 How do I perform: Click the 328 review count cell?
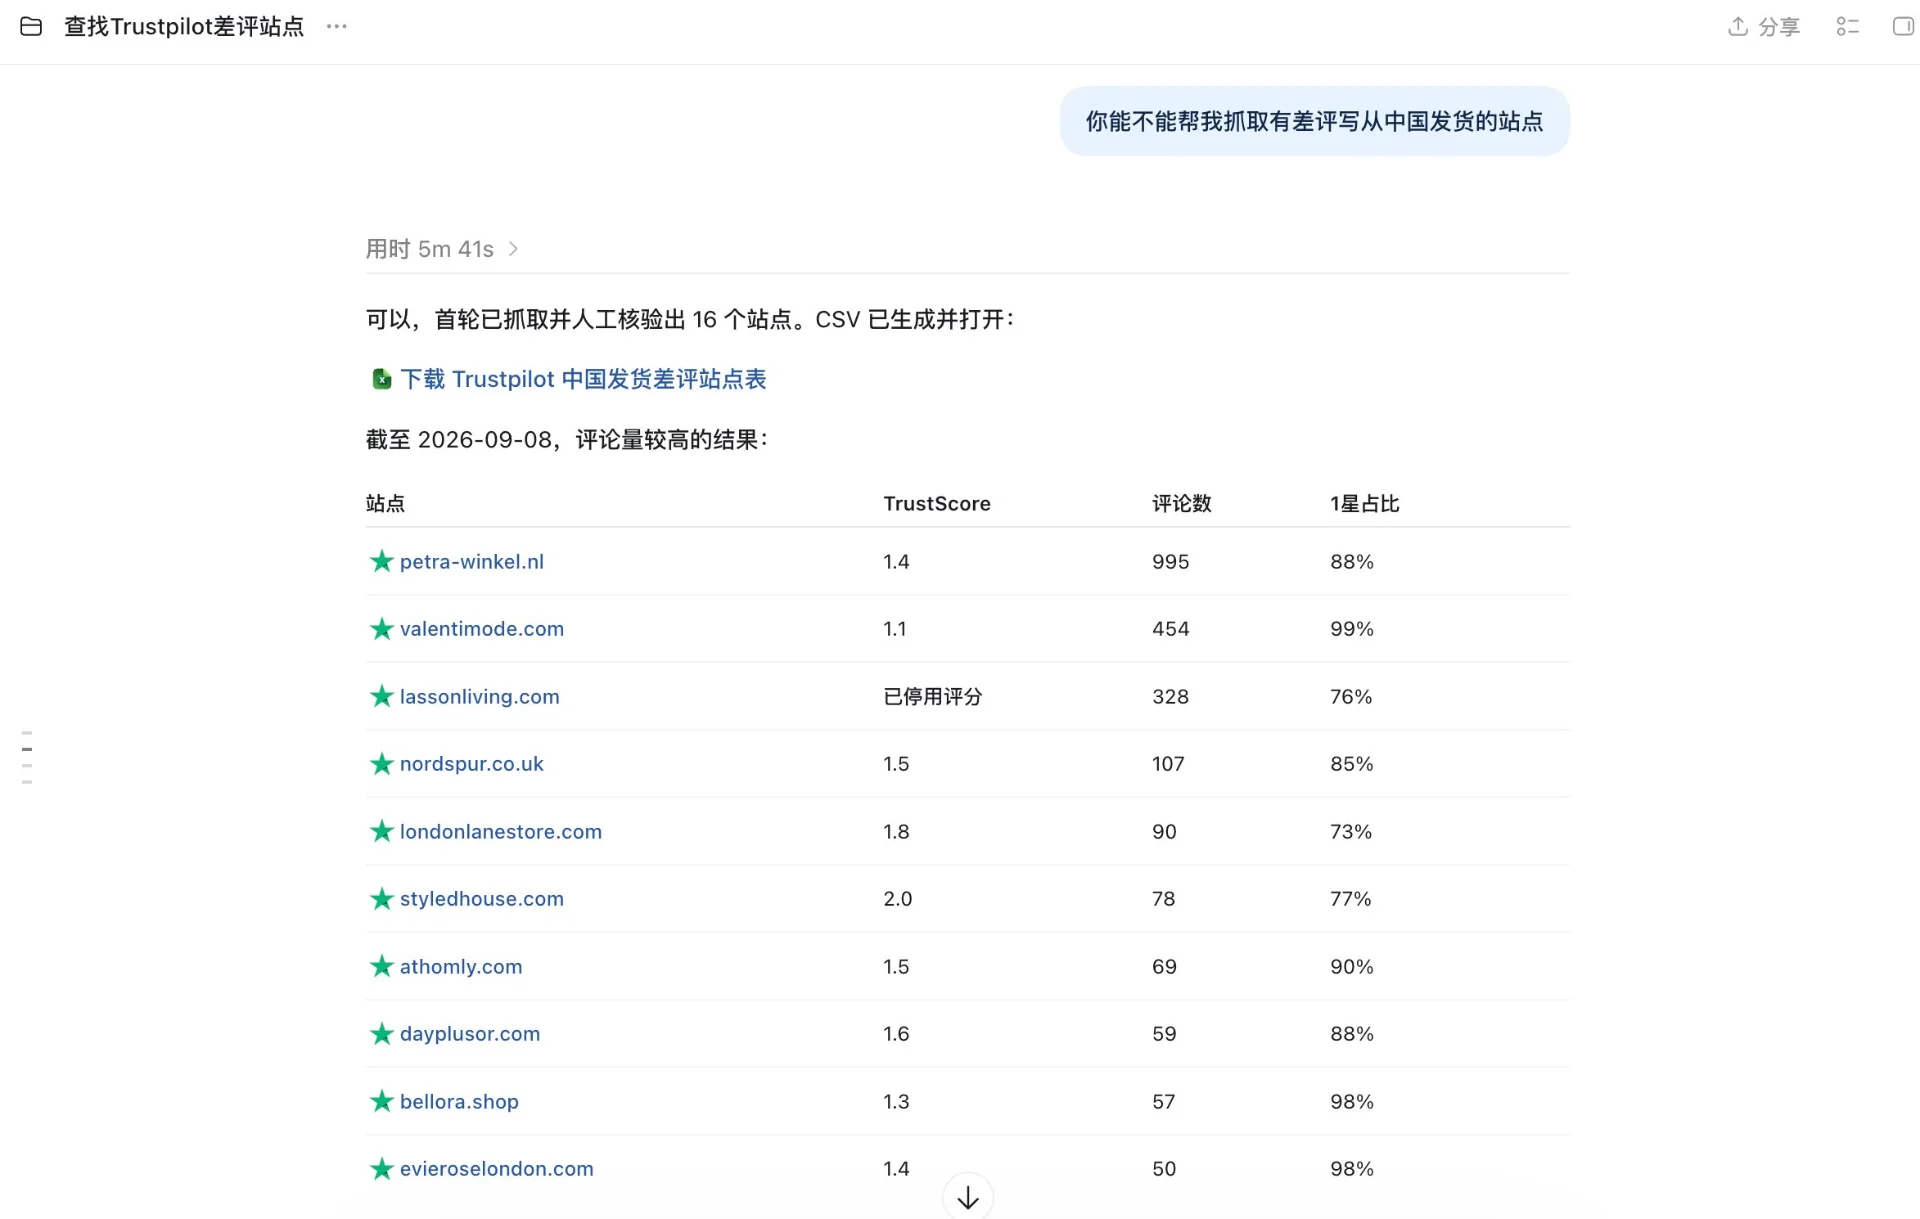point(1171,697)
